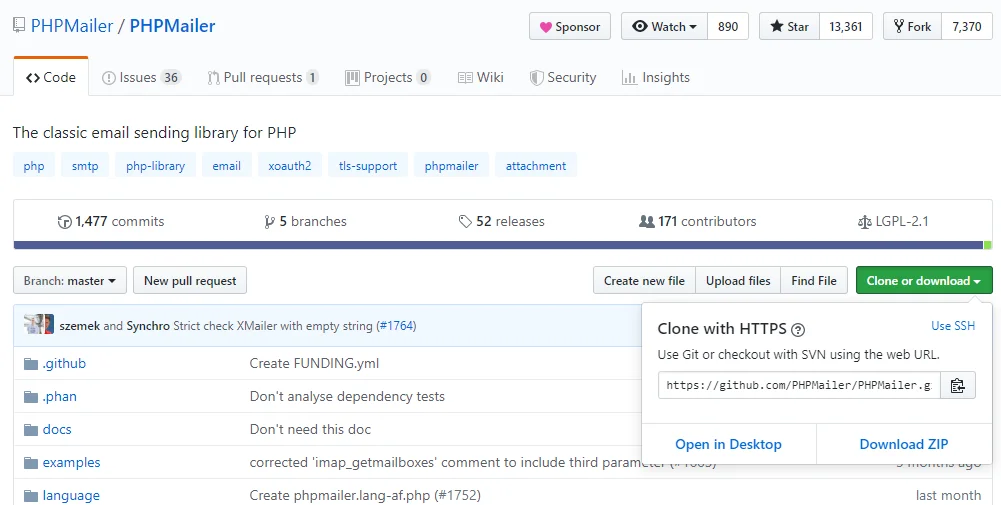This screenshot has height=505, width=1001.
Task: Switch to the Issues tab
Action: (x=142, y=77)
